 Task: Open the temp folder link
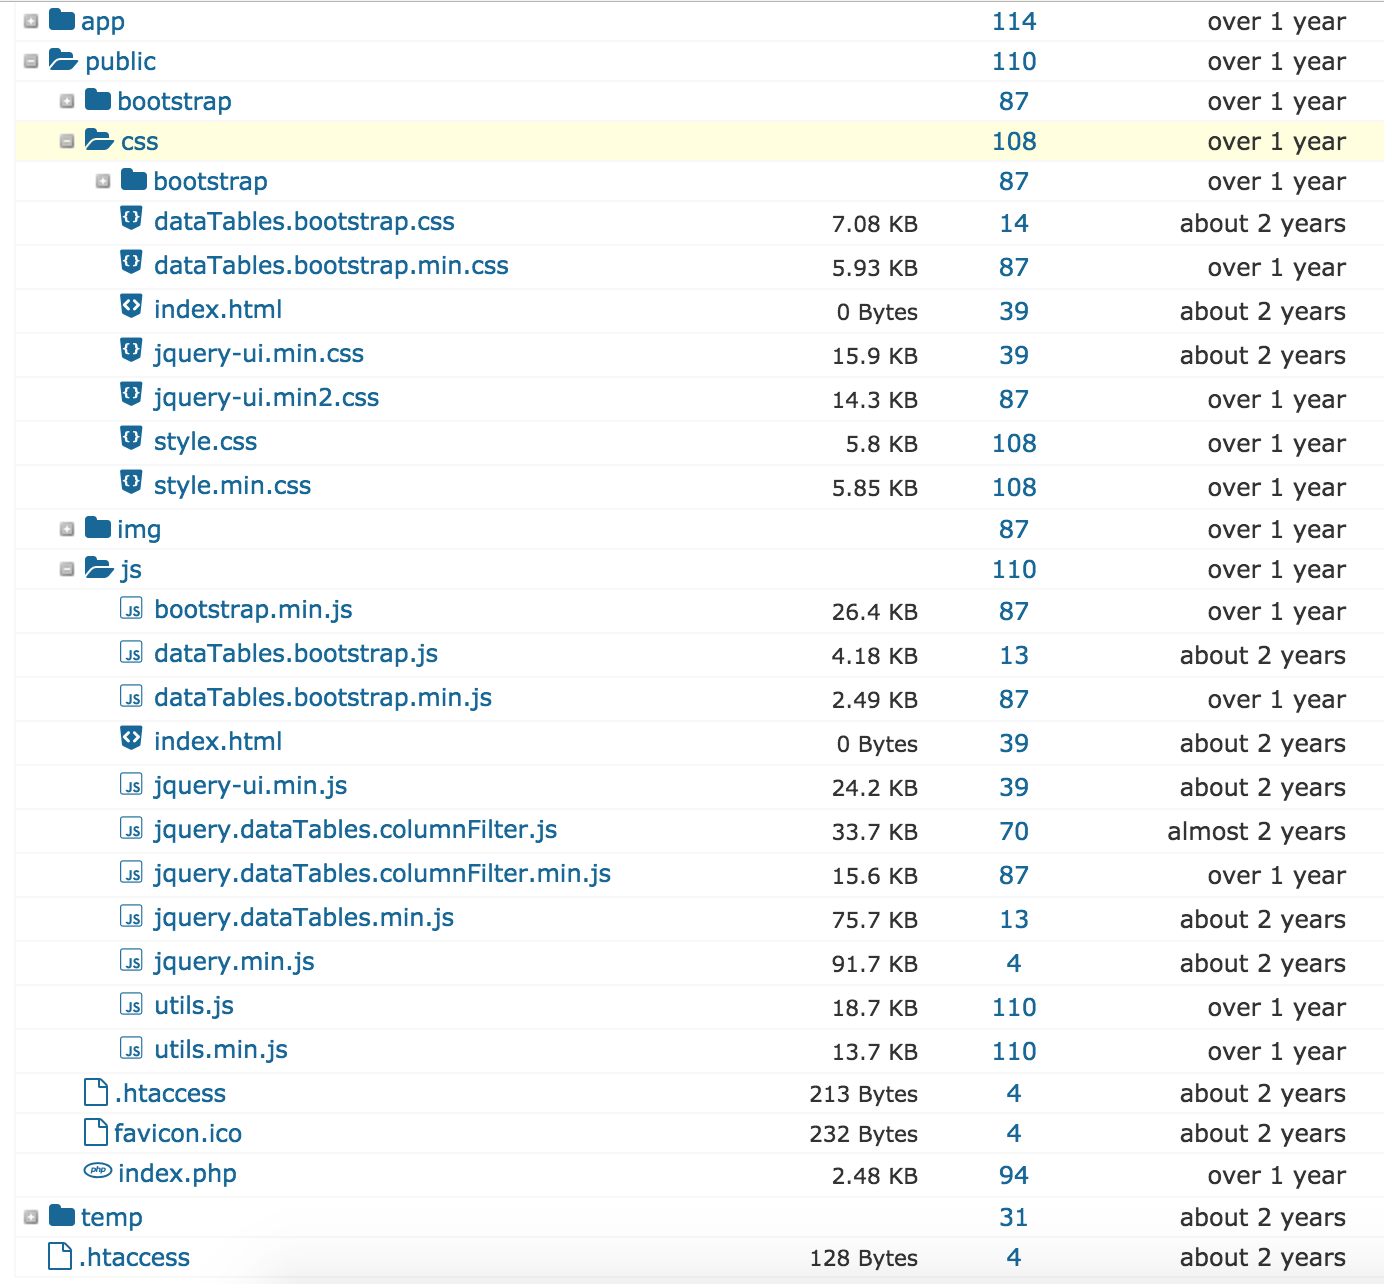point(112,1217)
